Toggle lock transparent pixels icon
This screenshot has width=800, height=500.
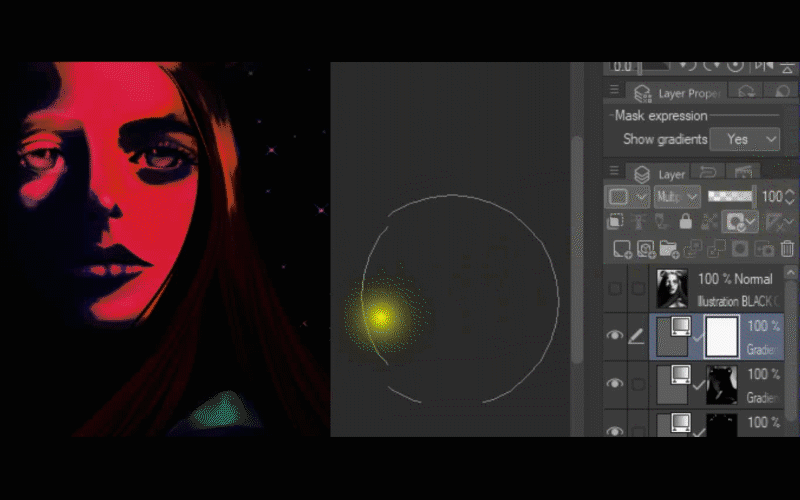pyautogui.click(x=709, y=221)
